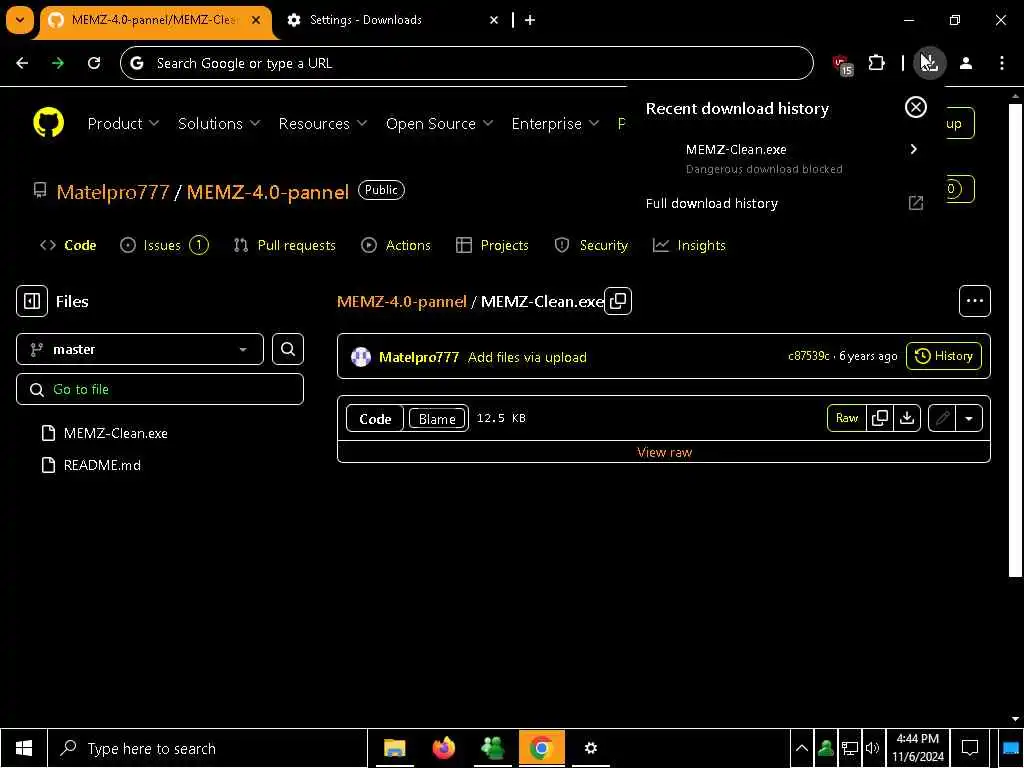Expand MEMZ-Clean.exe download entry chevron

point(914,149)
